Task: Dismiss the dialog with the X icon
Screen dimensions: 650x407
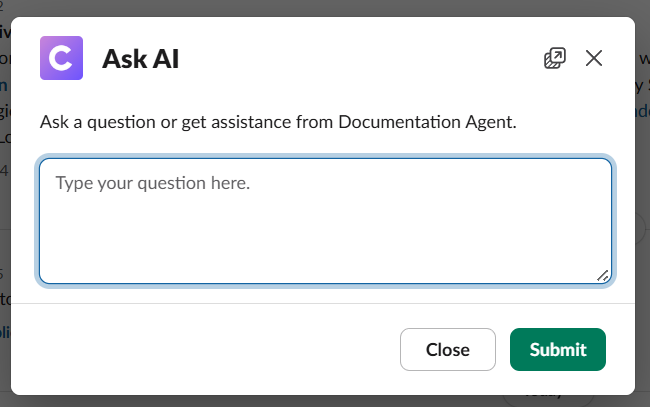Action: click(594, 58)
